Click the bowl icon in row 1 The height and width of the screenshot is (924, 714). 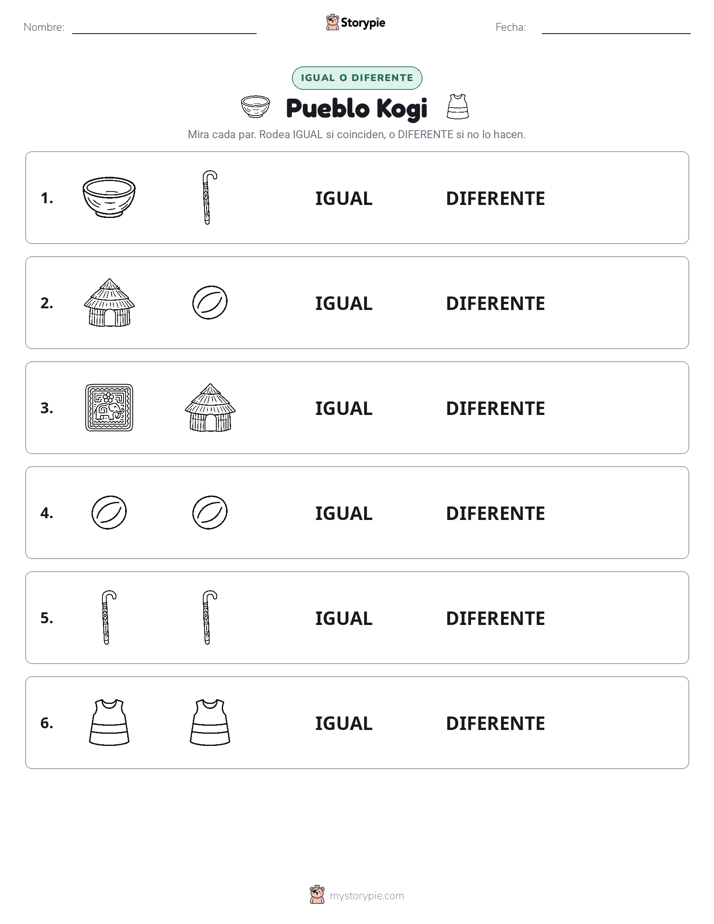(x=109, y=197)
